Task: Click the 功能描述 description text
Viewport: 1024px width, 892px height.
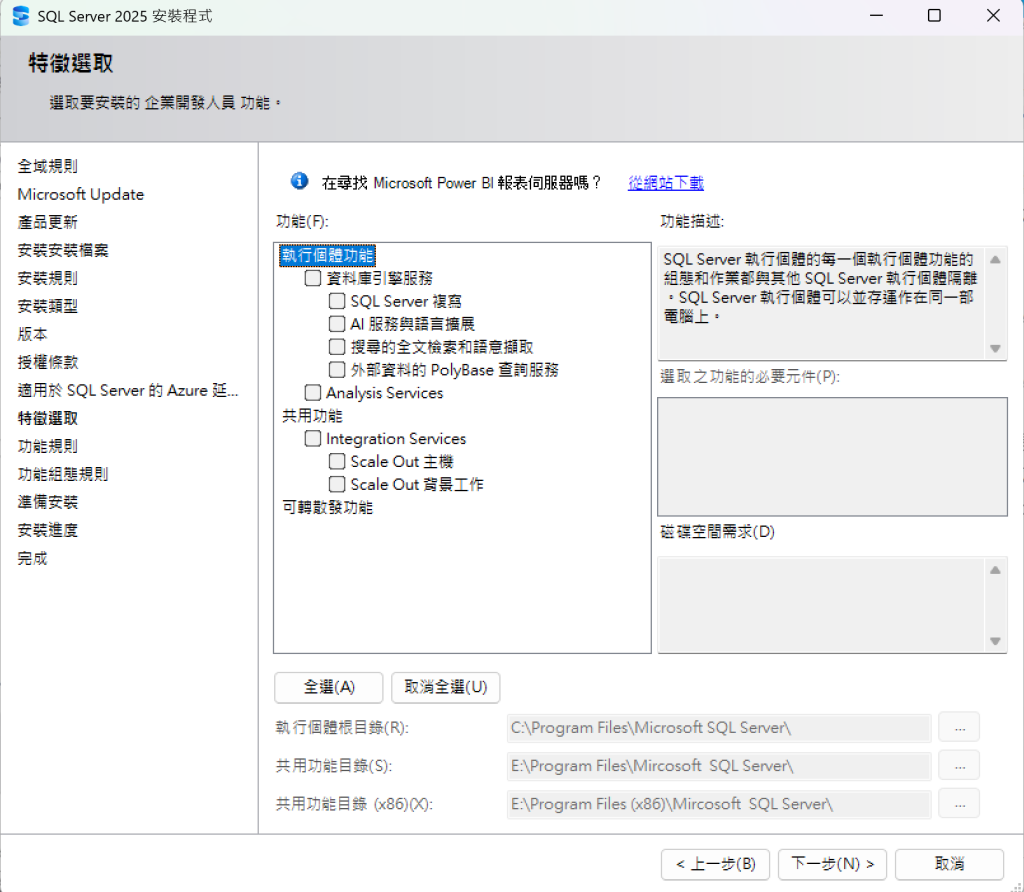Action: [x=820, y=288]
